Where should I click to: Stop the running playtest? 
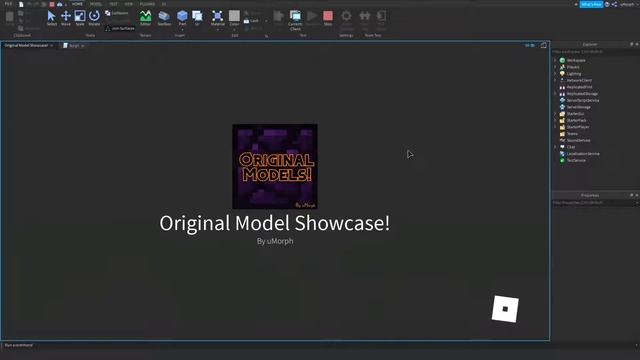click(x=328, y=18)
